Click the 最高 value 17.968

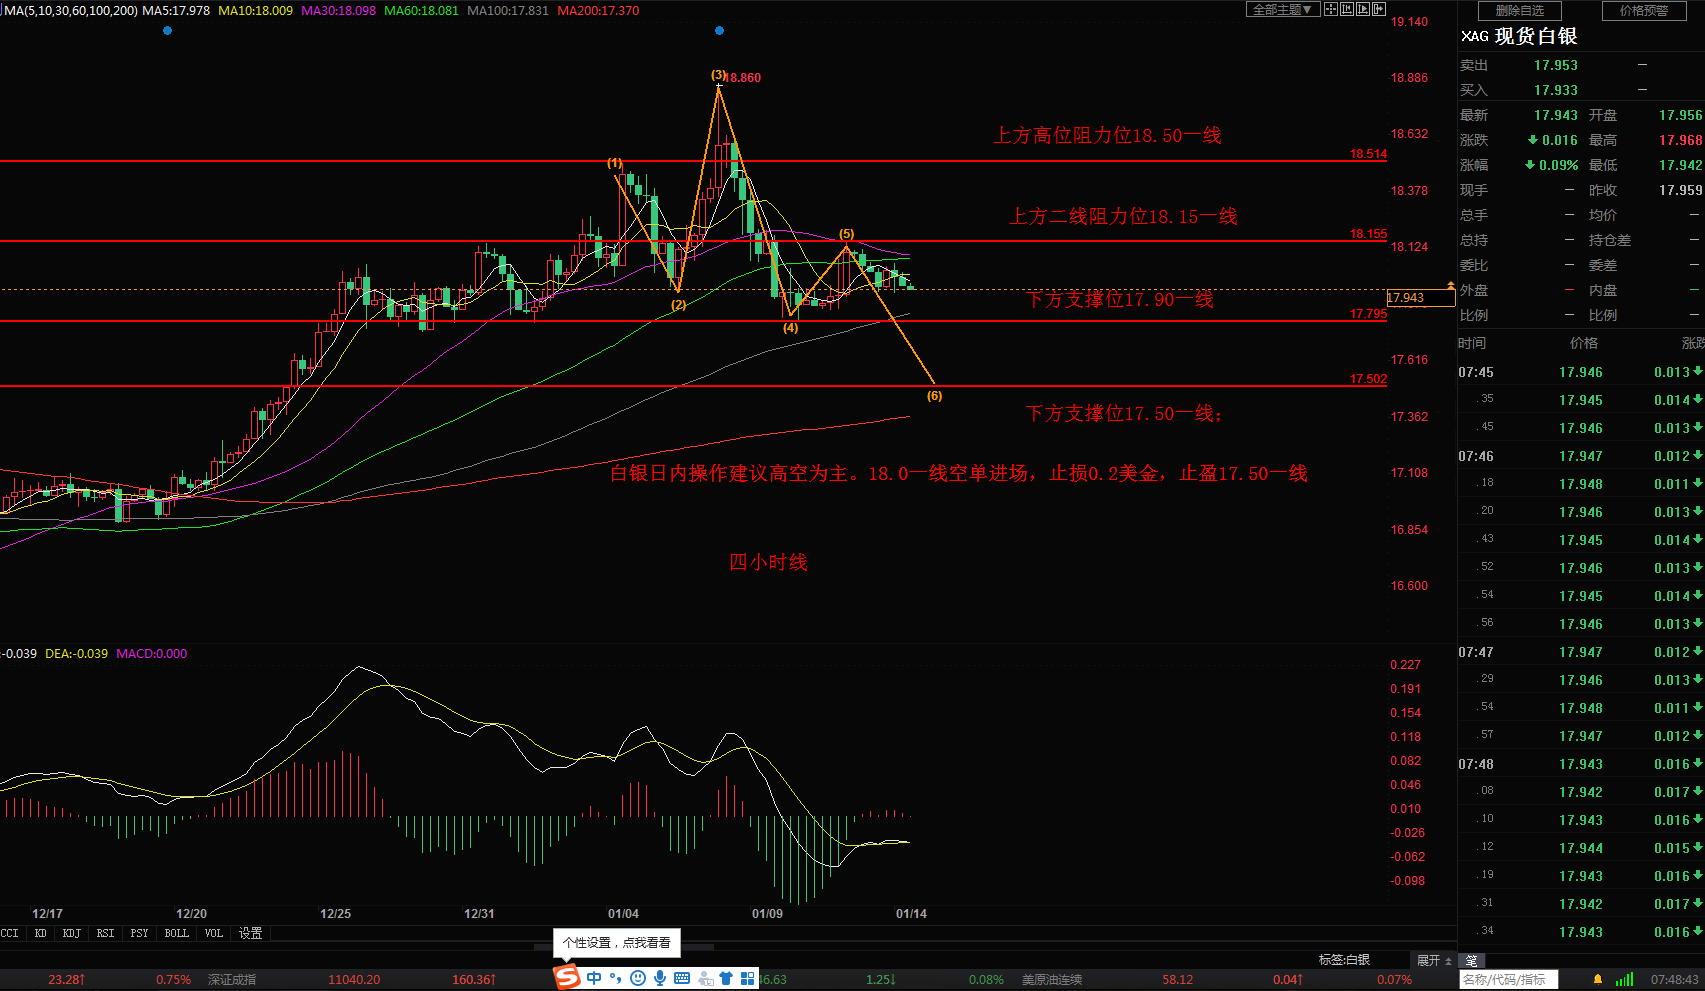click(1680, 140)
